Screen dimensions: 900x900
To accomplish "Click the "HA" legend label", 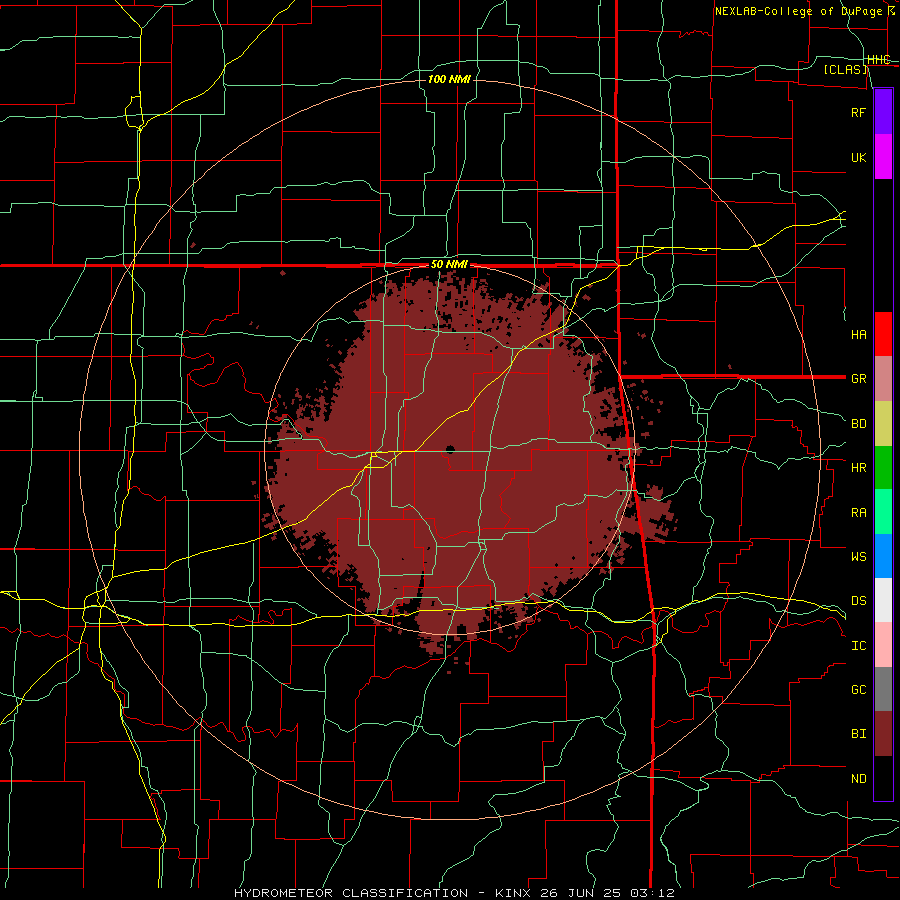I will [x=858, y=334].
